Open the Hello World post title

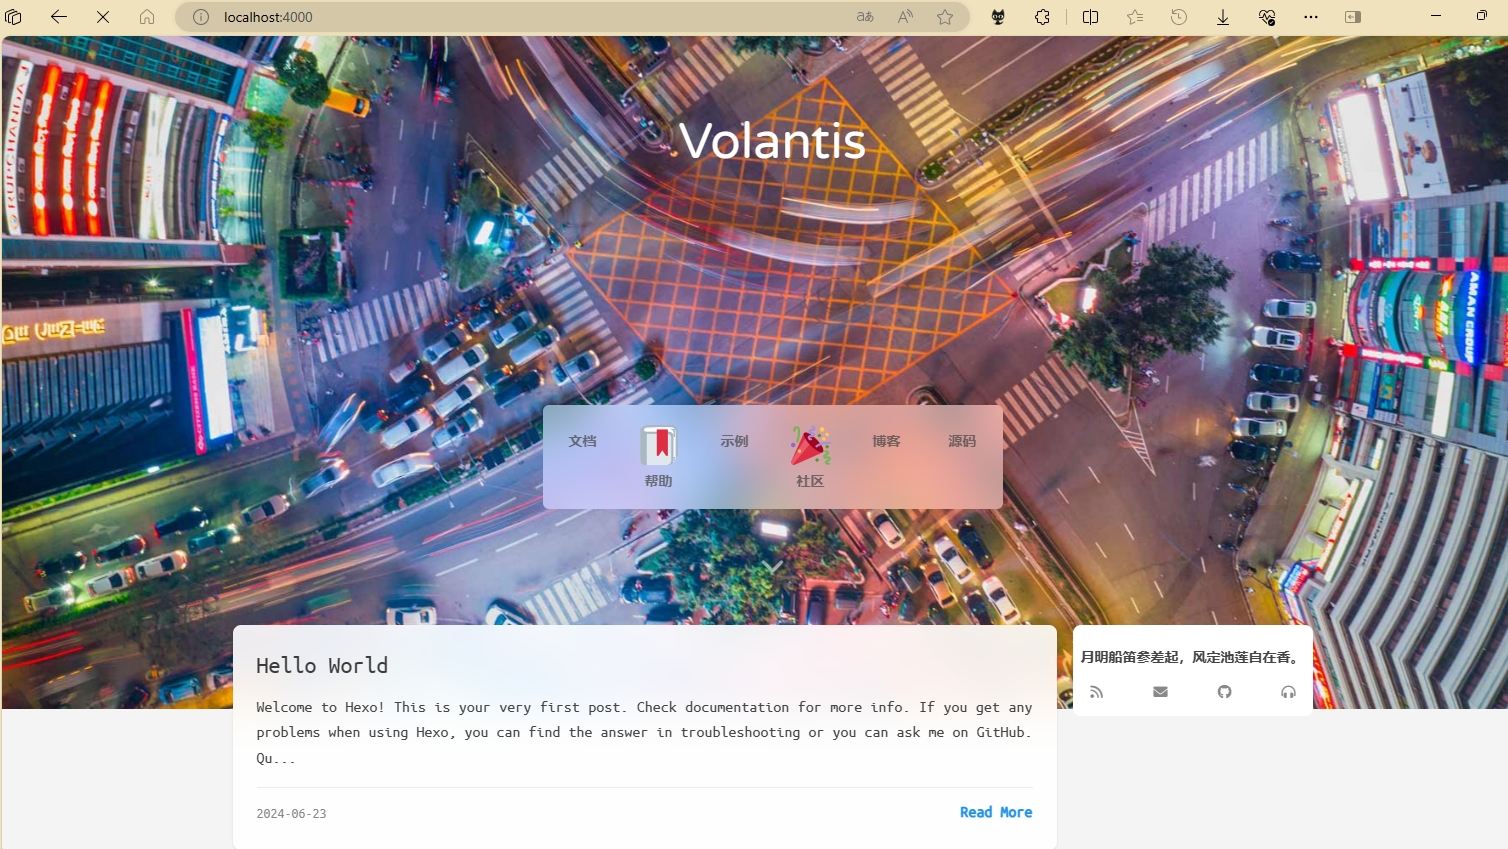click(x=322, y=666)
